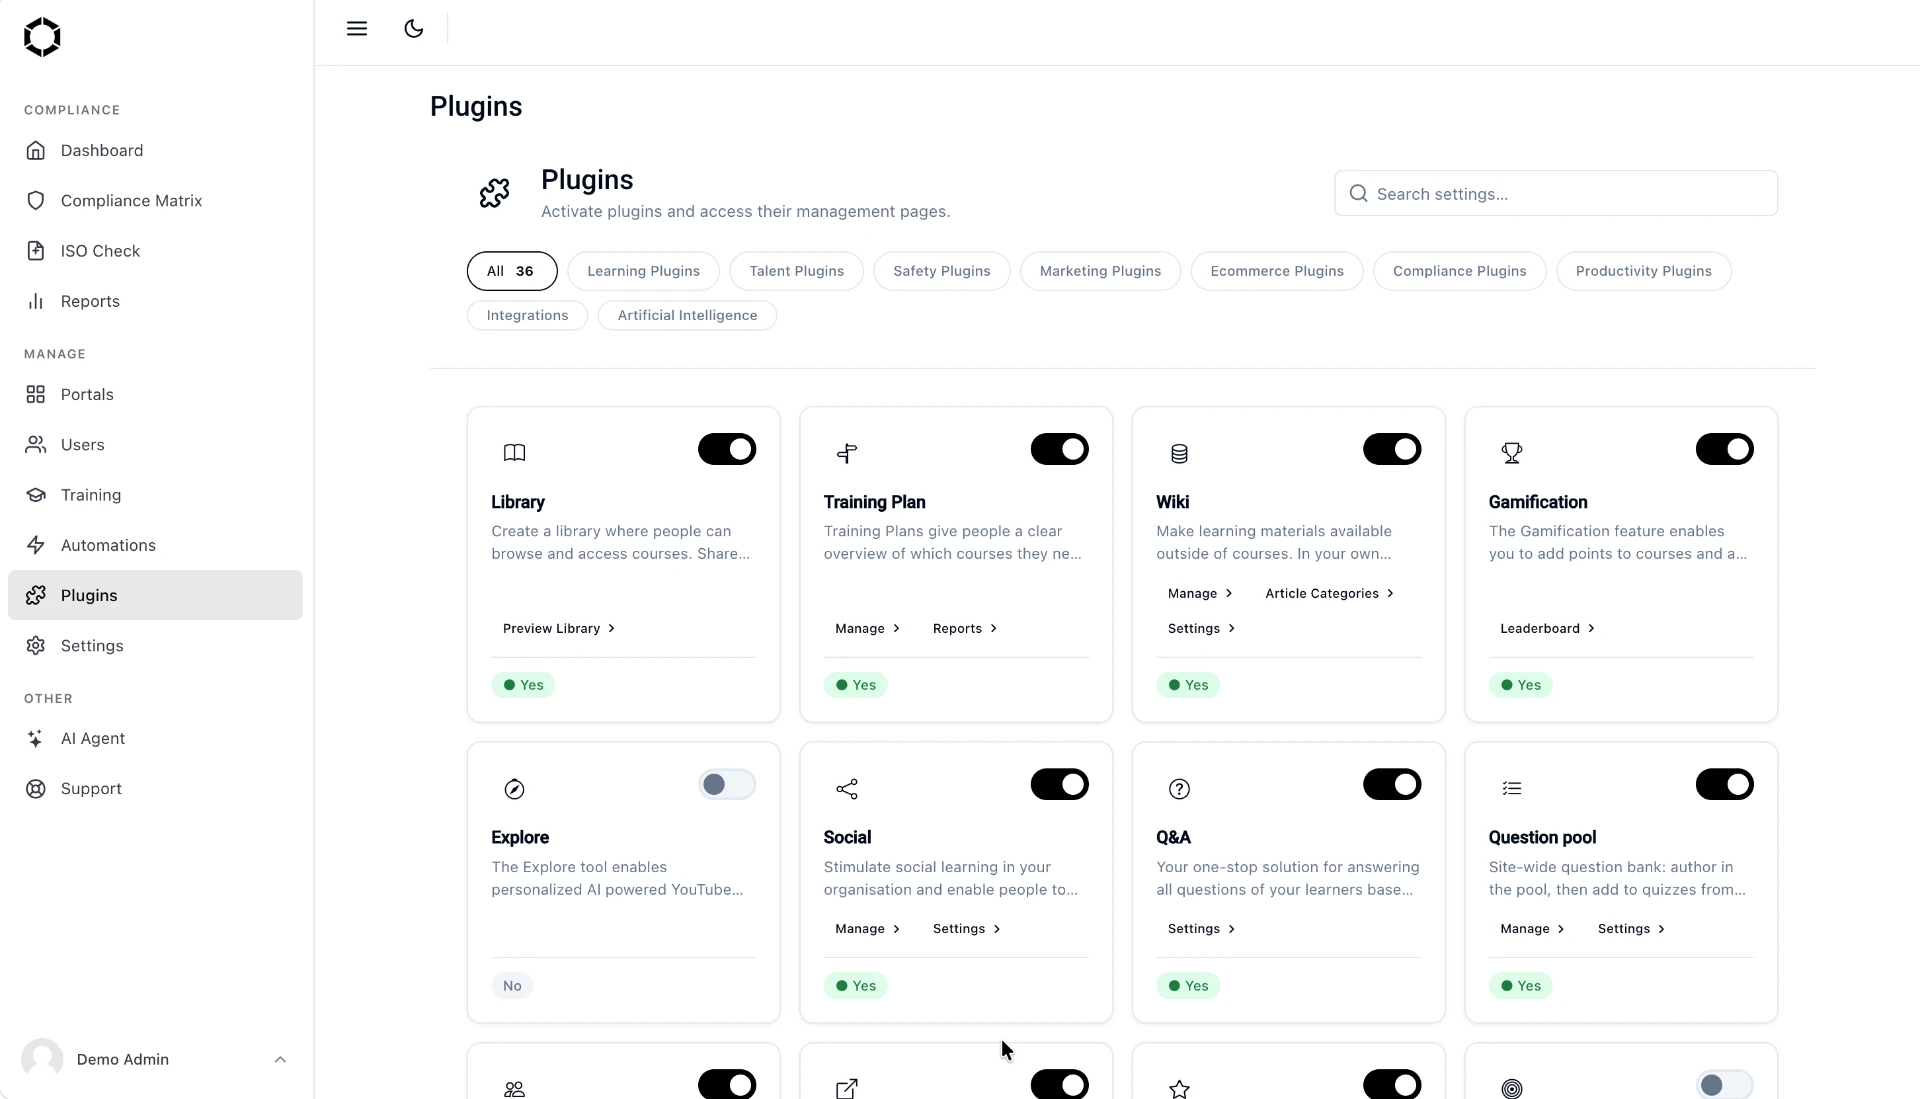Viewport: 1920px width, 1099px height.
Task: Click the Question pool list icon
Action: click(1512, 789)
